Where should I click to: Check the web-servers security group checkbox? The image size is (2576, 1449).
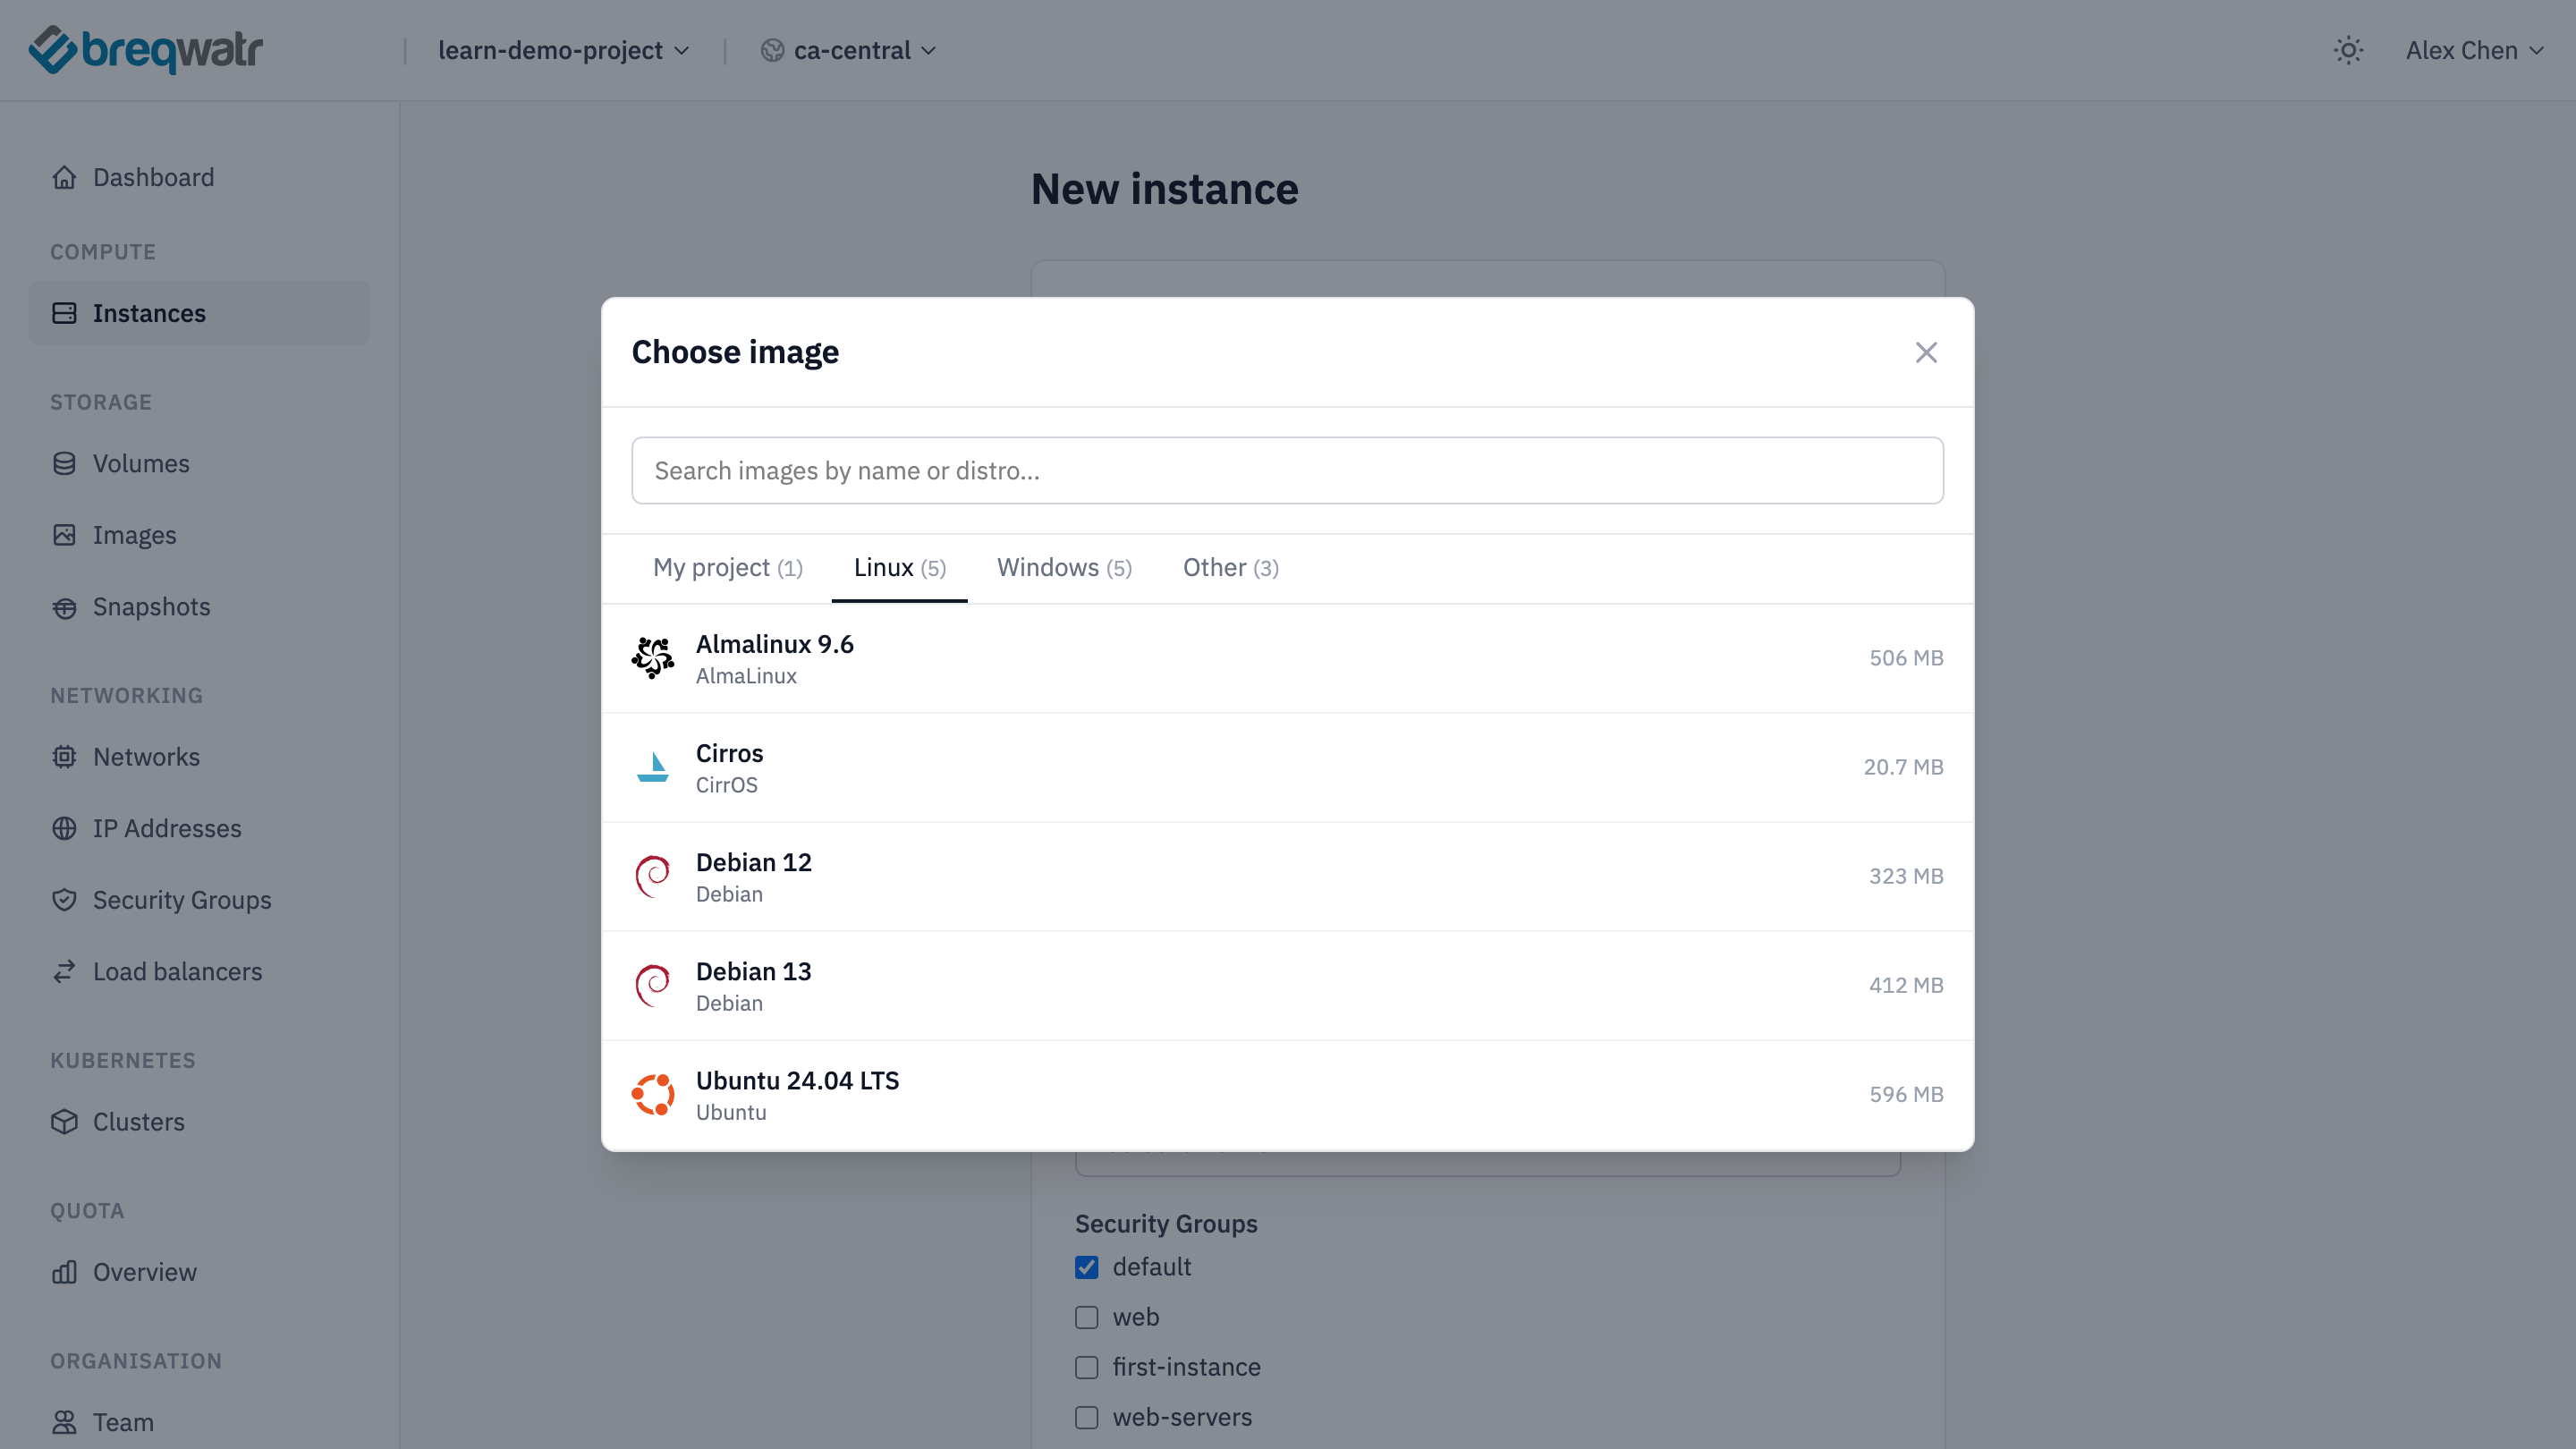point(1087,1417)
